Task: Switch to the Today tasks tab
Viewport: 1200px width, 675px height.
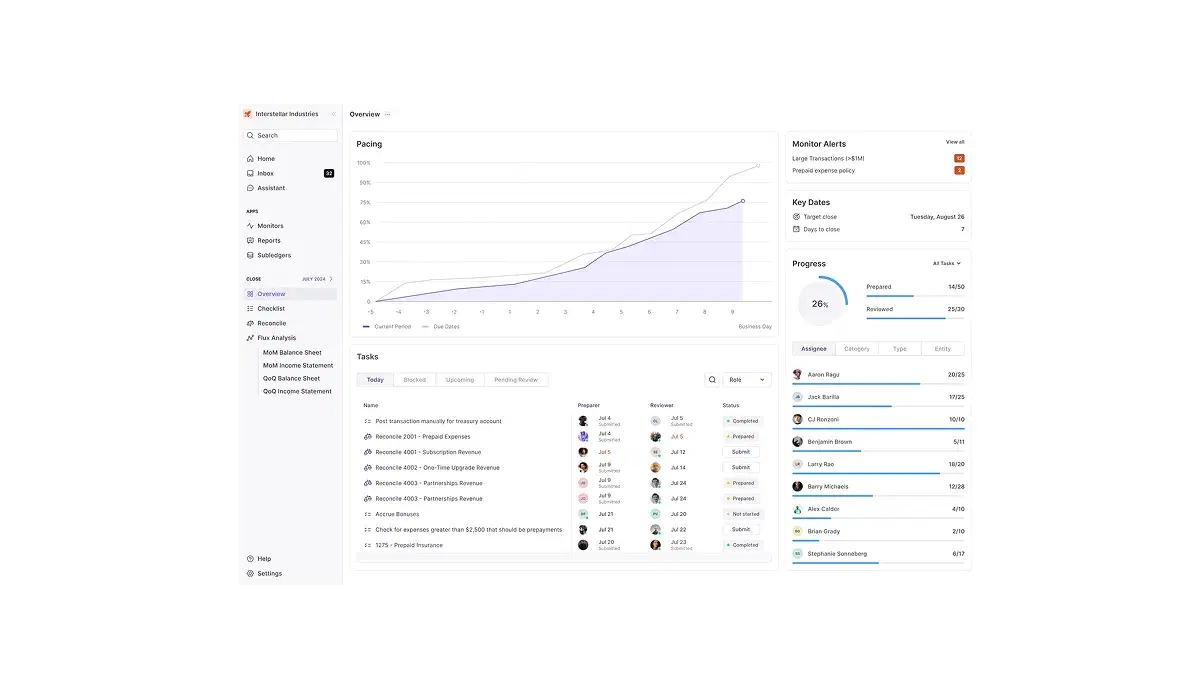Action: tap(375, 380)
